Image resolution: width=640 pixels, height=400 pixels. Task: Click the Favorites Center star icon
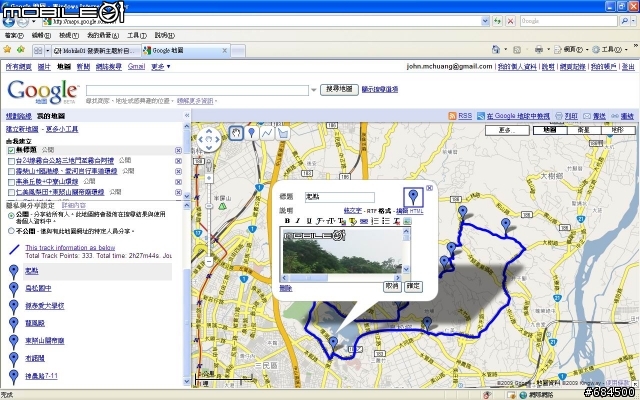pos(7,49)
